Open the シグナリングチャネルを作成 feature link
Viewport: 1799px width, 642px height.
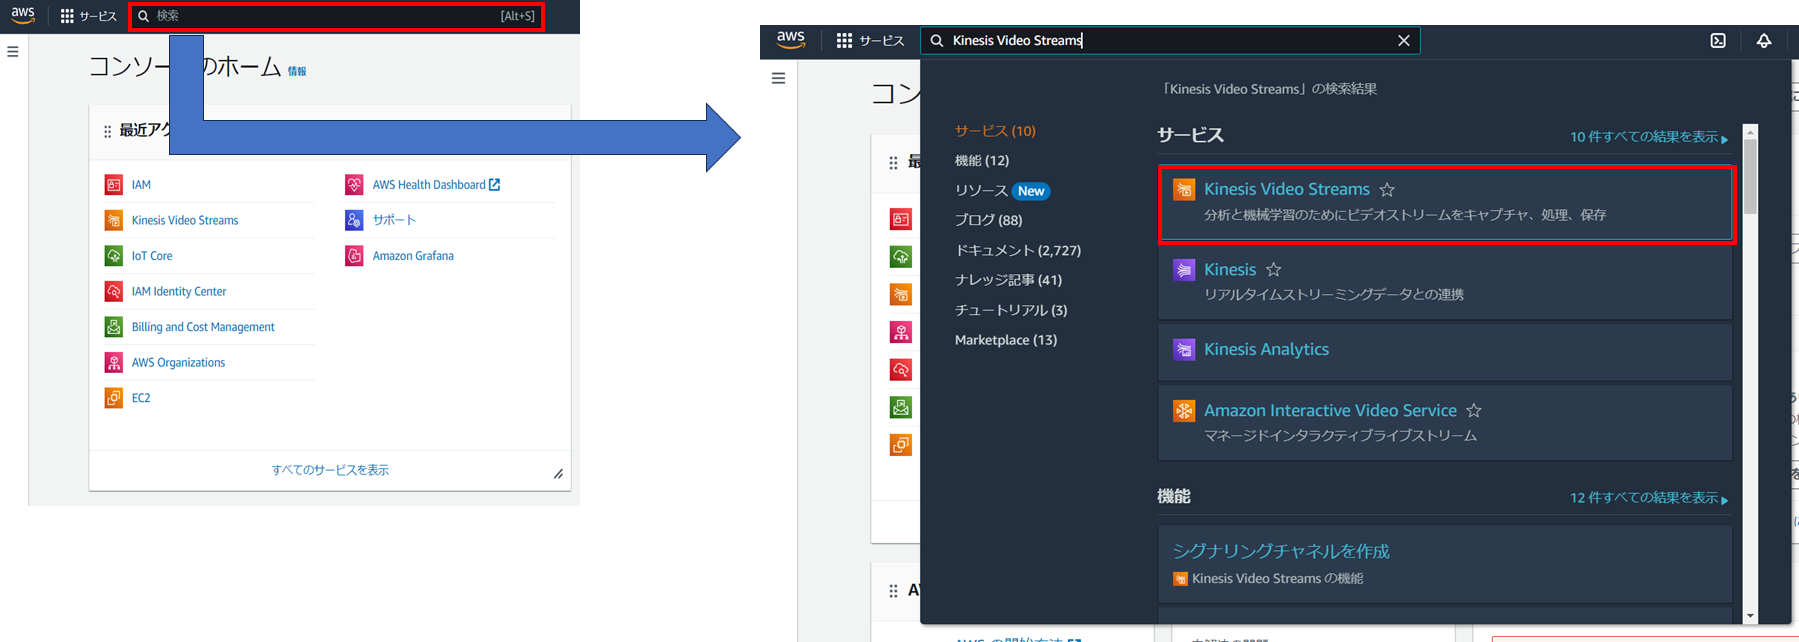[1281, 551]
